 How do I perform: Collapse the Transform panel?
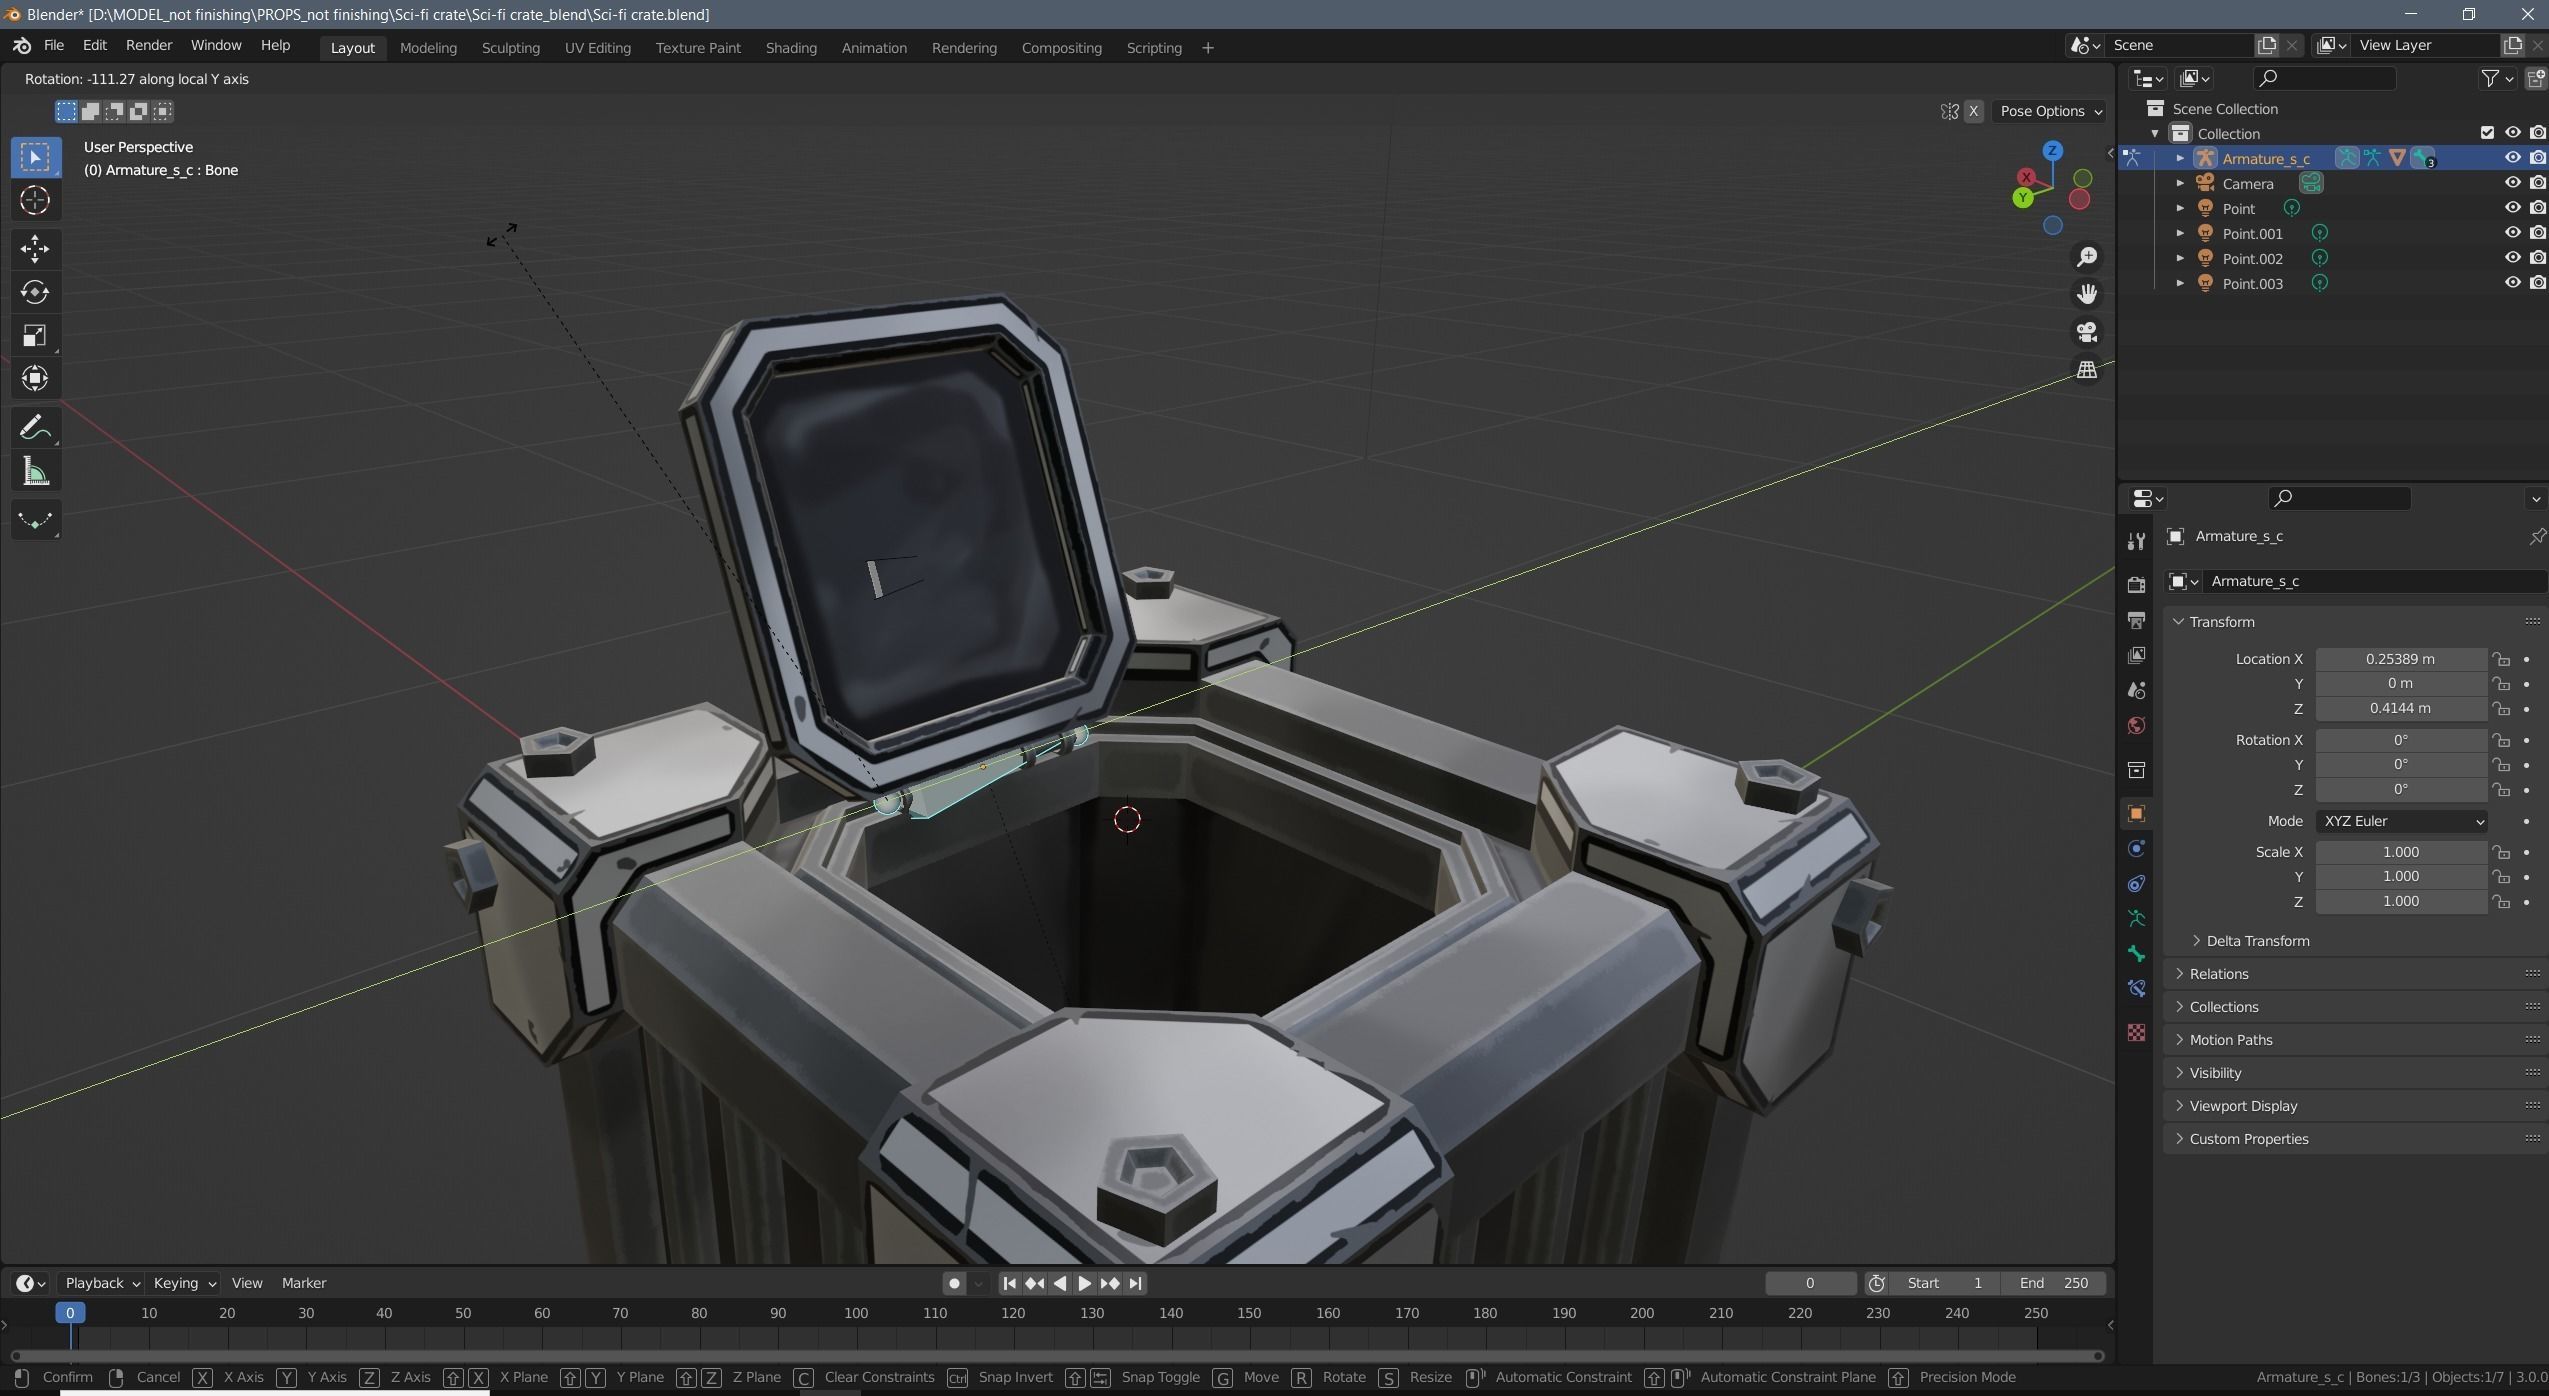pos(2221,622)
